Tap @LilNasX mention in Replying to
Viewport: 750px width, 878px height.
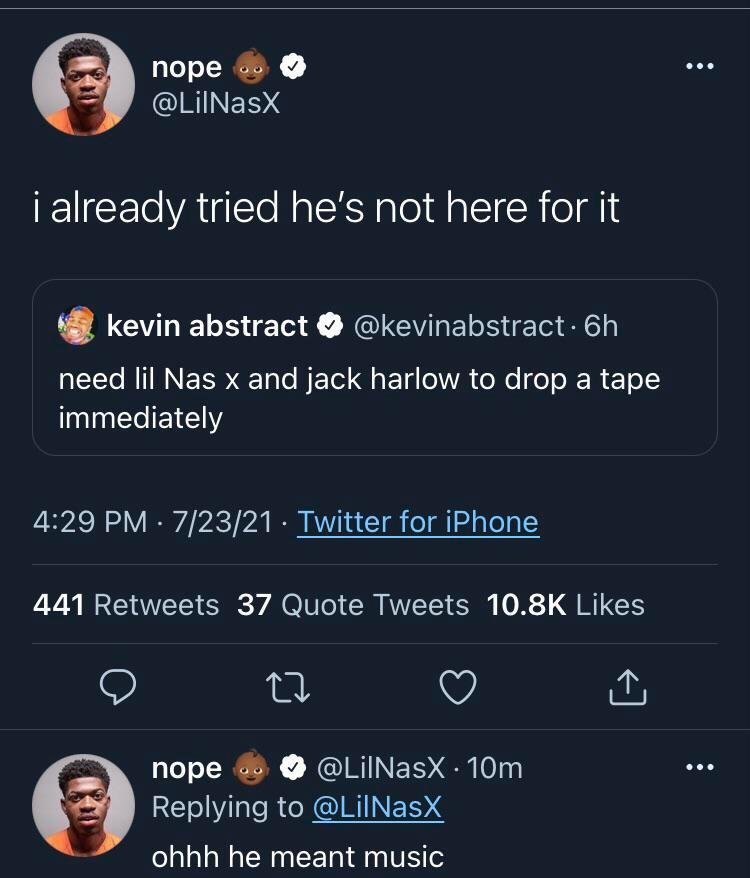coord(377,808)
